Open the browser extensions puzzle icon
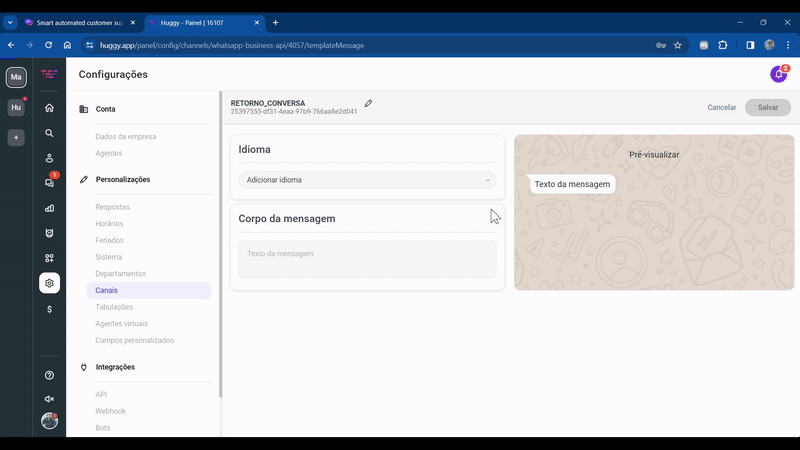The image size is (800, 450). pos(723,45)
